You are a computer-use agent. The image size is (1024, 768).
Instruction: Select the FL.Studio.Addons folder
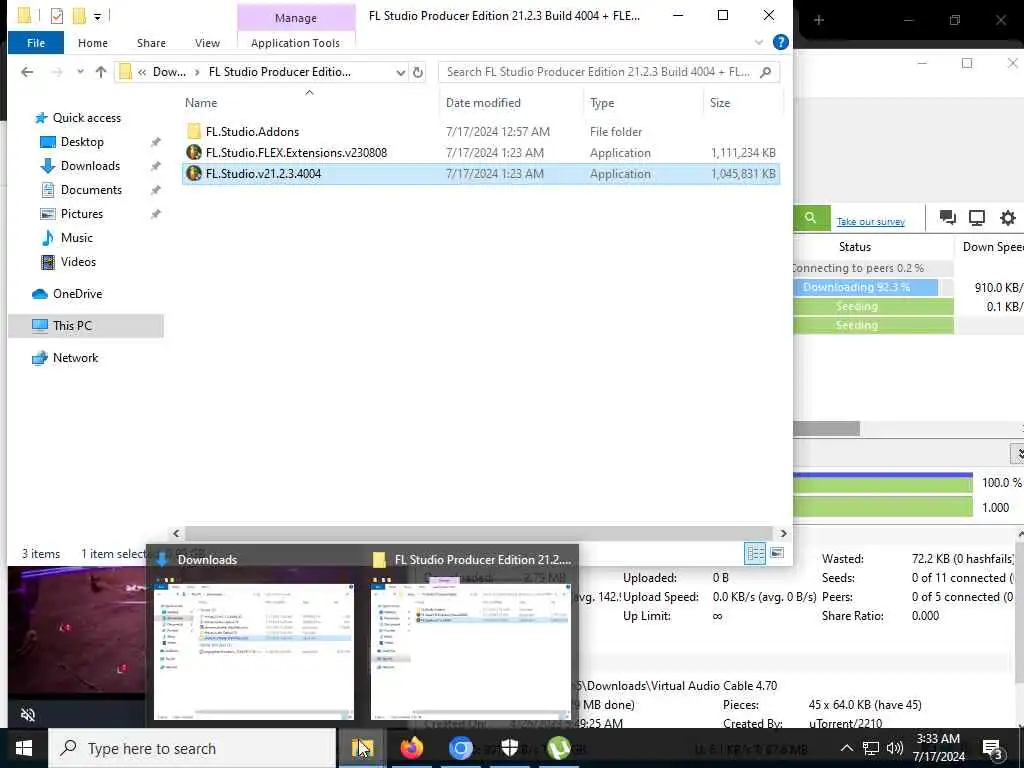pyautogui.click(x=252, y=132)
